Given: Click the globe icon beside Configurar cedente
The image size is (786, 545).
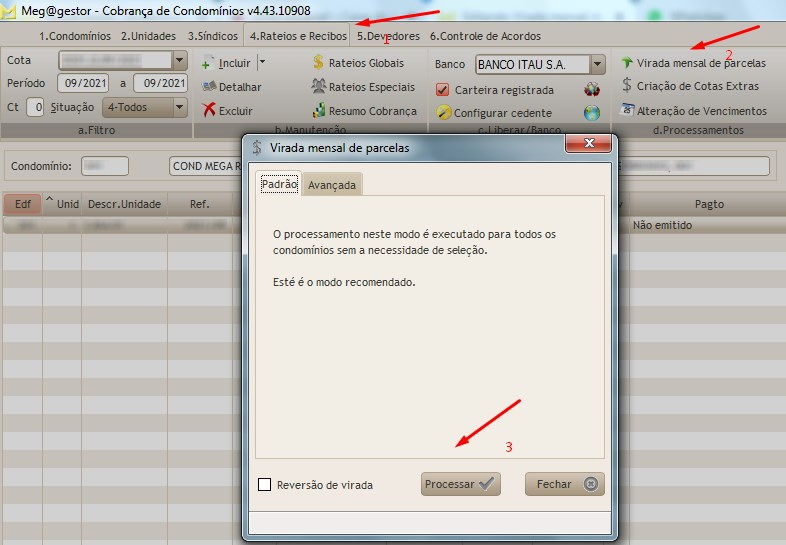Looking at the screenshot, I should pyautogui.click(x=592, y=113).
